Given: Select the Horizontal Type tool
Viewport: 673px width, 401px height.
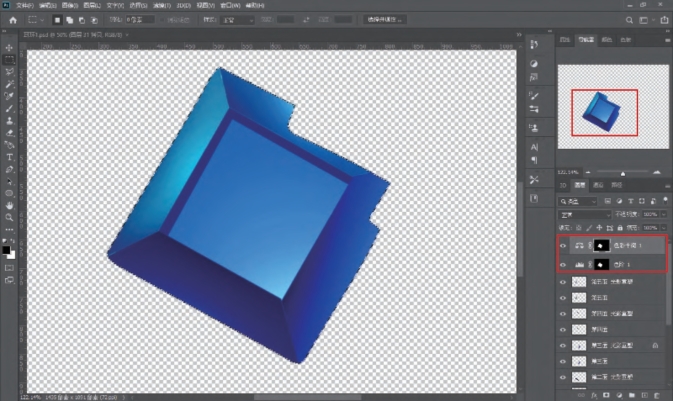Looking at the screenshot, I should (9, 157).
